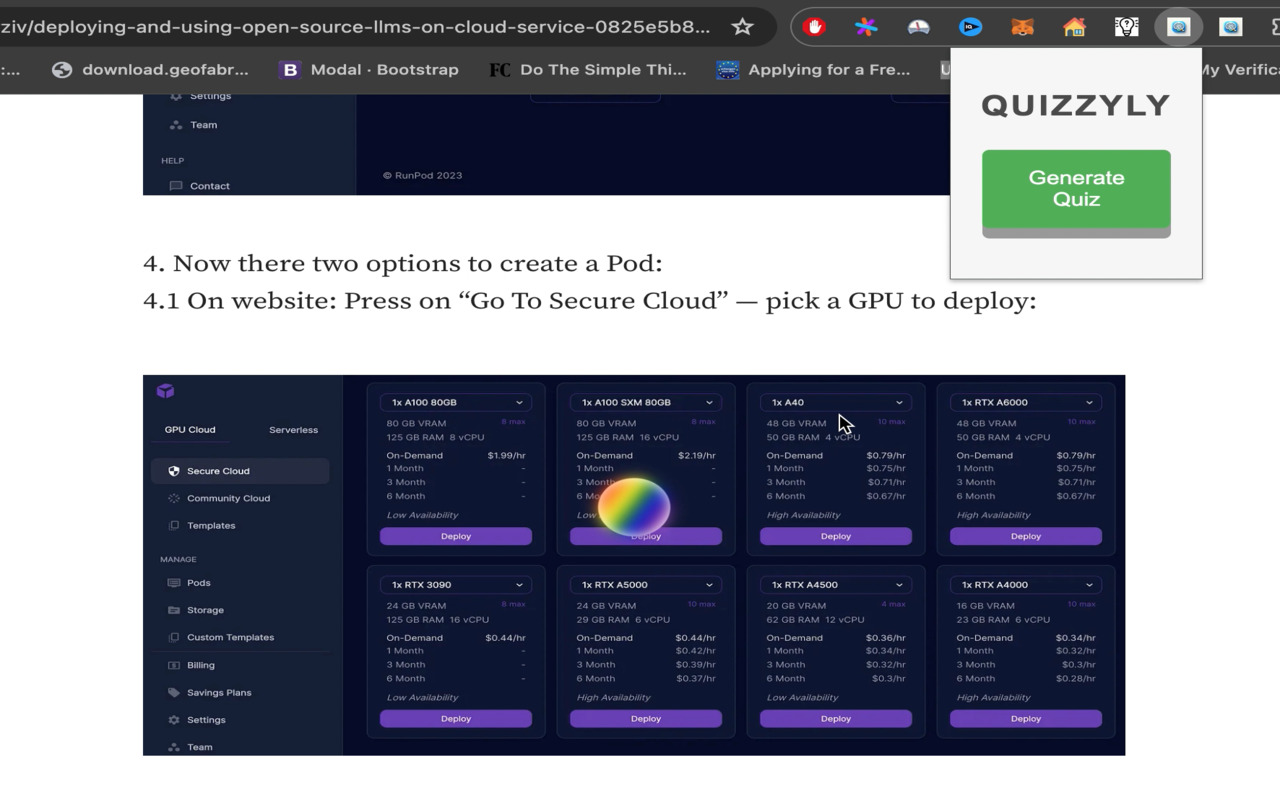The height and width of the screenshot is (800, 1280).
Task: Bookmark this page with the star icon
Action: tap(742, 27)
